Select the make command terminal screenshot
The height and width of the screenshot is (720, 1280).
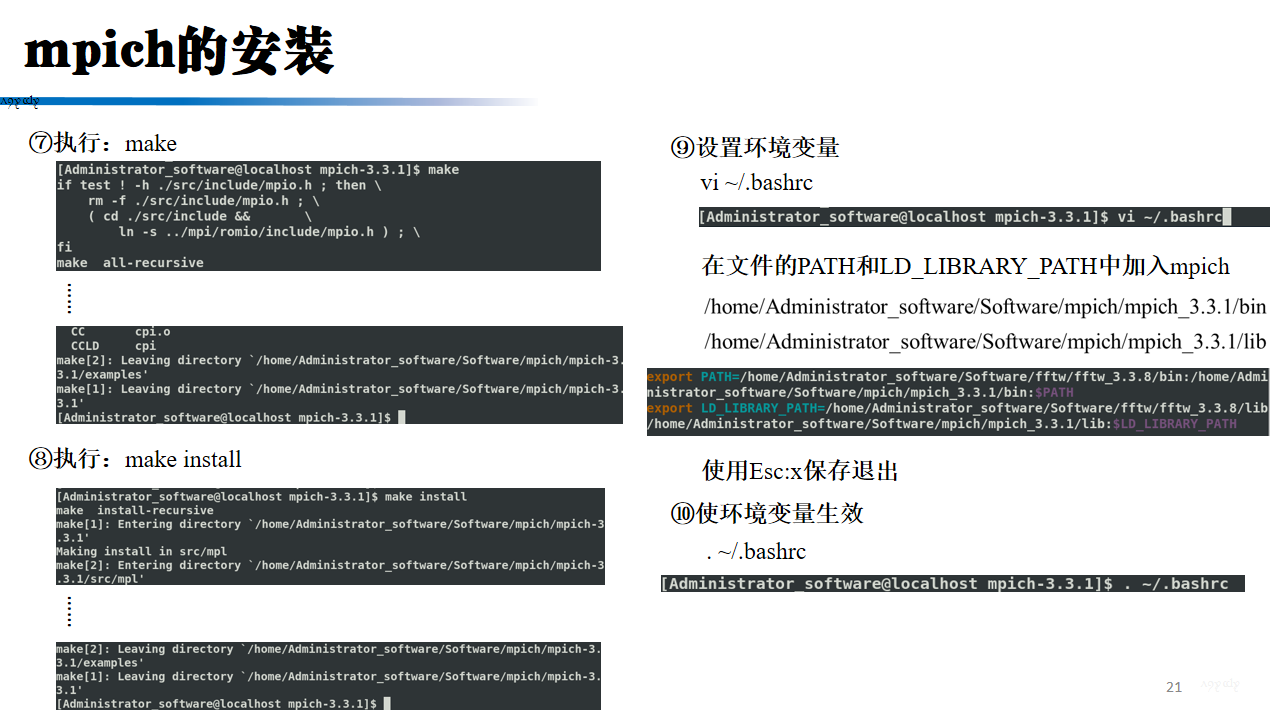pos(328,215)
